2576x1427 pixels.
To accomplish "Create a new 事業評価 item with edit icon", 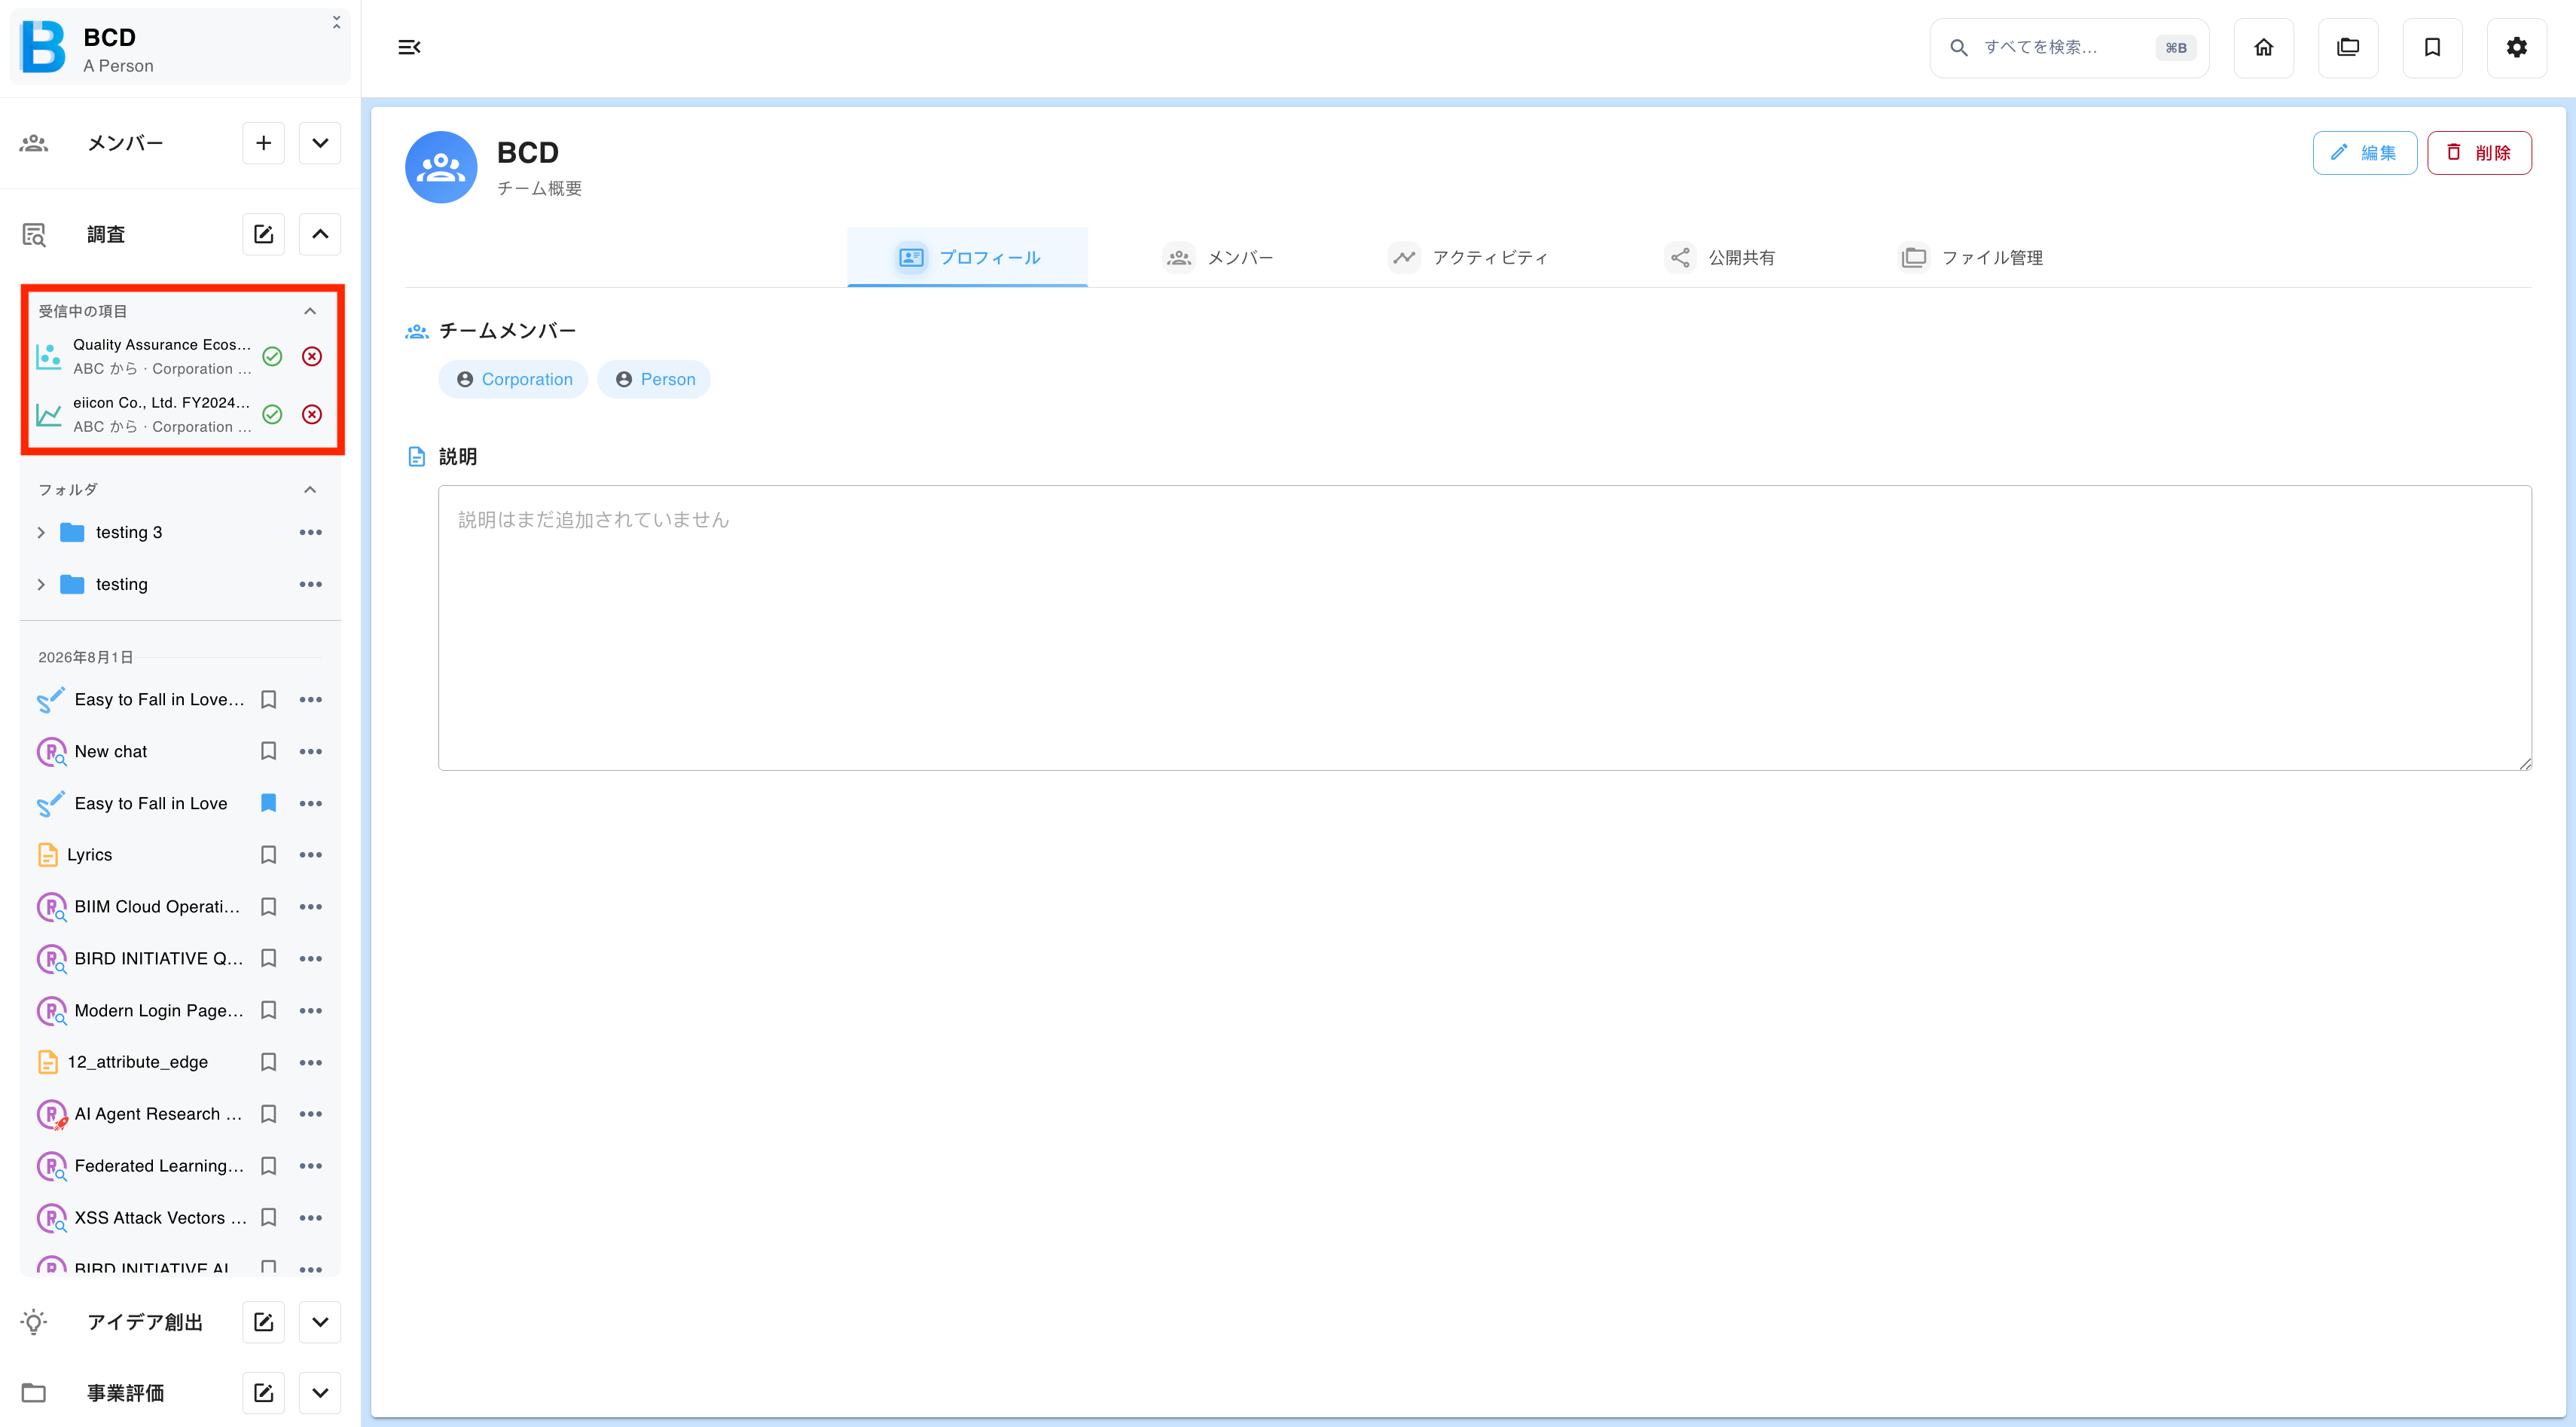I will coord(264,1393).
